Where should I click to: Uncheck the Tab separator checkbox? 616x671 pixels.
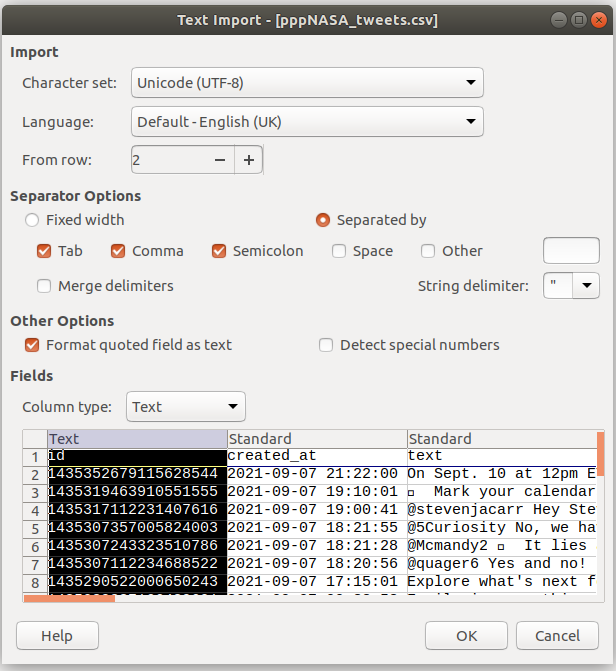click(44, 251)
